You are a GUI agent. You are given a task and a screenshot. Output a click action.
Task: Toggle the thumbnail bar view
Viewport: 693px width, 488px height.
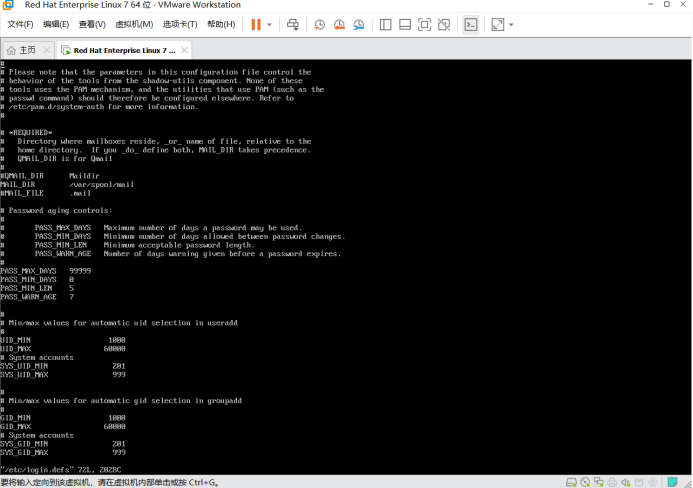click(405, 25)
